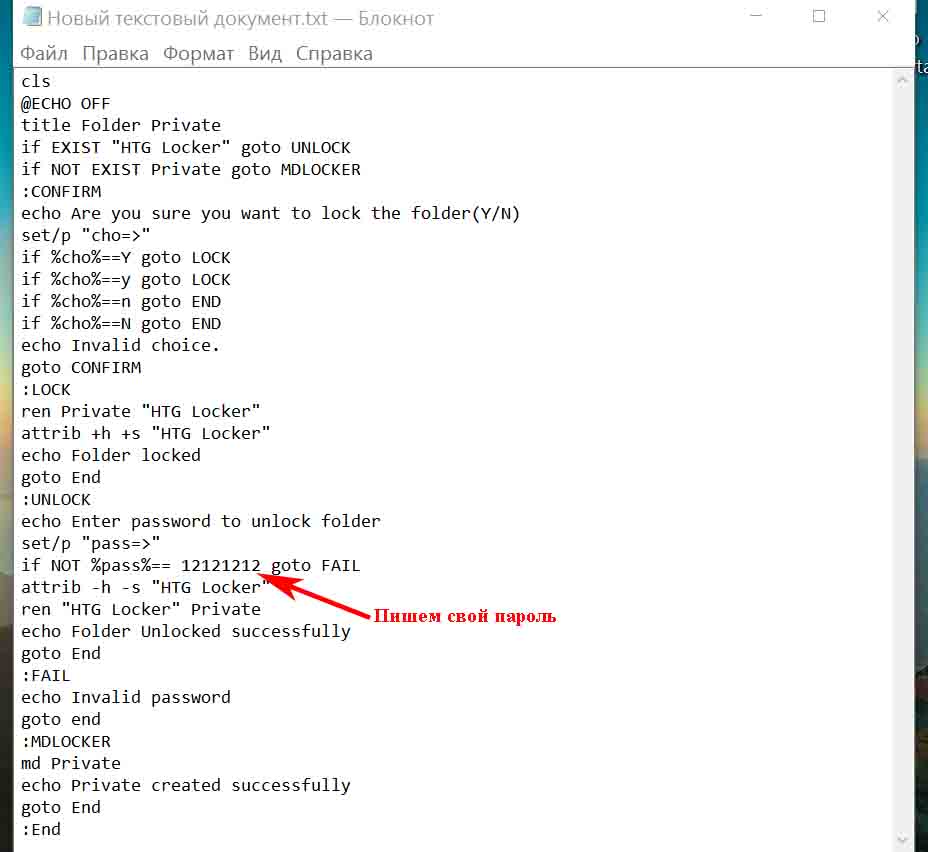Click the line 'echo Folder locked'
Viewport: 928px width, 852px height.
pos(111,456)
